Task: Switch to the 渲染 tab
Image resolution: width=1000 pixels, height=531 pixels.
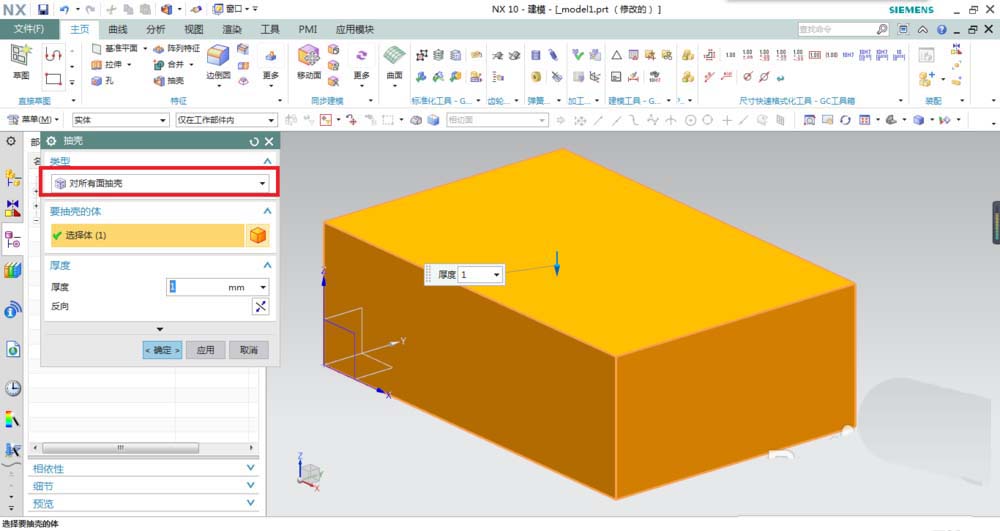Action: [x=232, y=29]
